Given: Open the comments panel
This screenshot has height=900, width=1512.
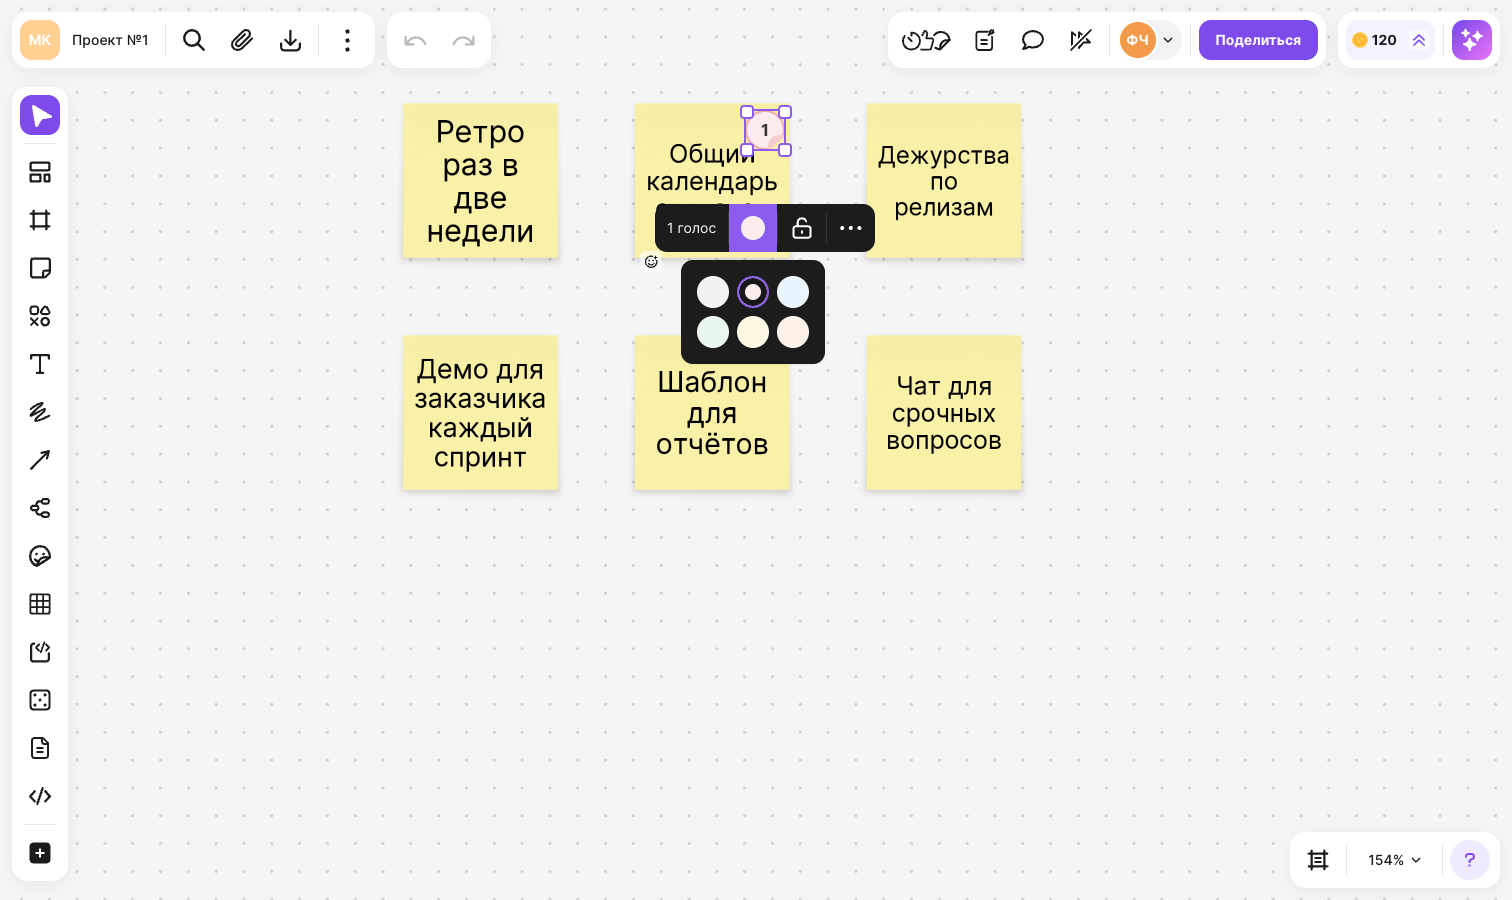Looking at the screenshot, I should click(x=1033, y=40).
